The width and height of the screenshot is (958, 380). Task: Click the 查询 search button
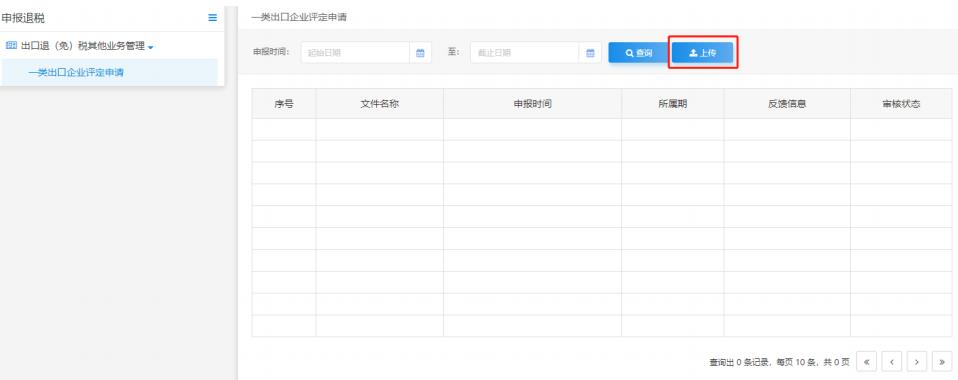coord(638,53)
